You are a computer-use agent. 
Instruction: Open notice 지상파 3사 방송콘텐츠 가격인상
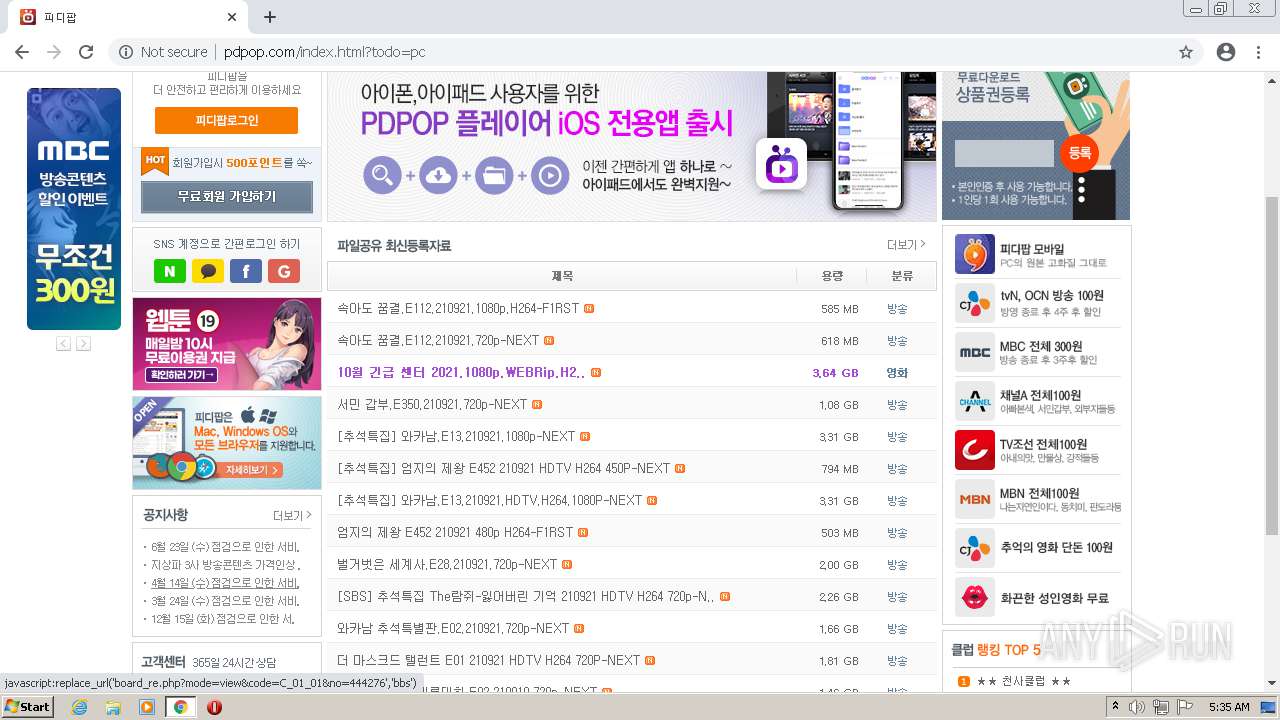(225, 565)
